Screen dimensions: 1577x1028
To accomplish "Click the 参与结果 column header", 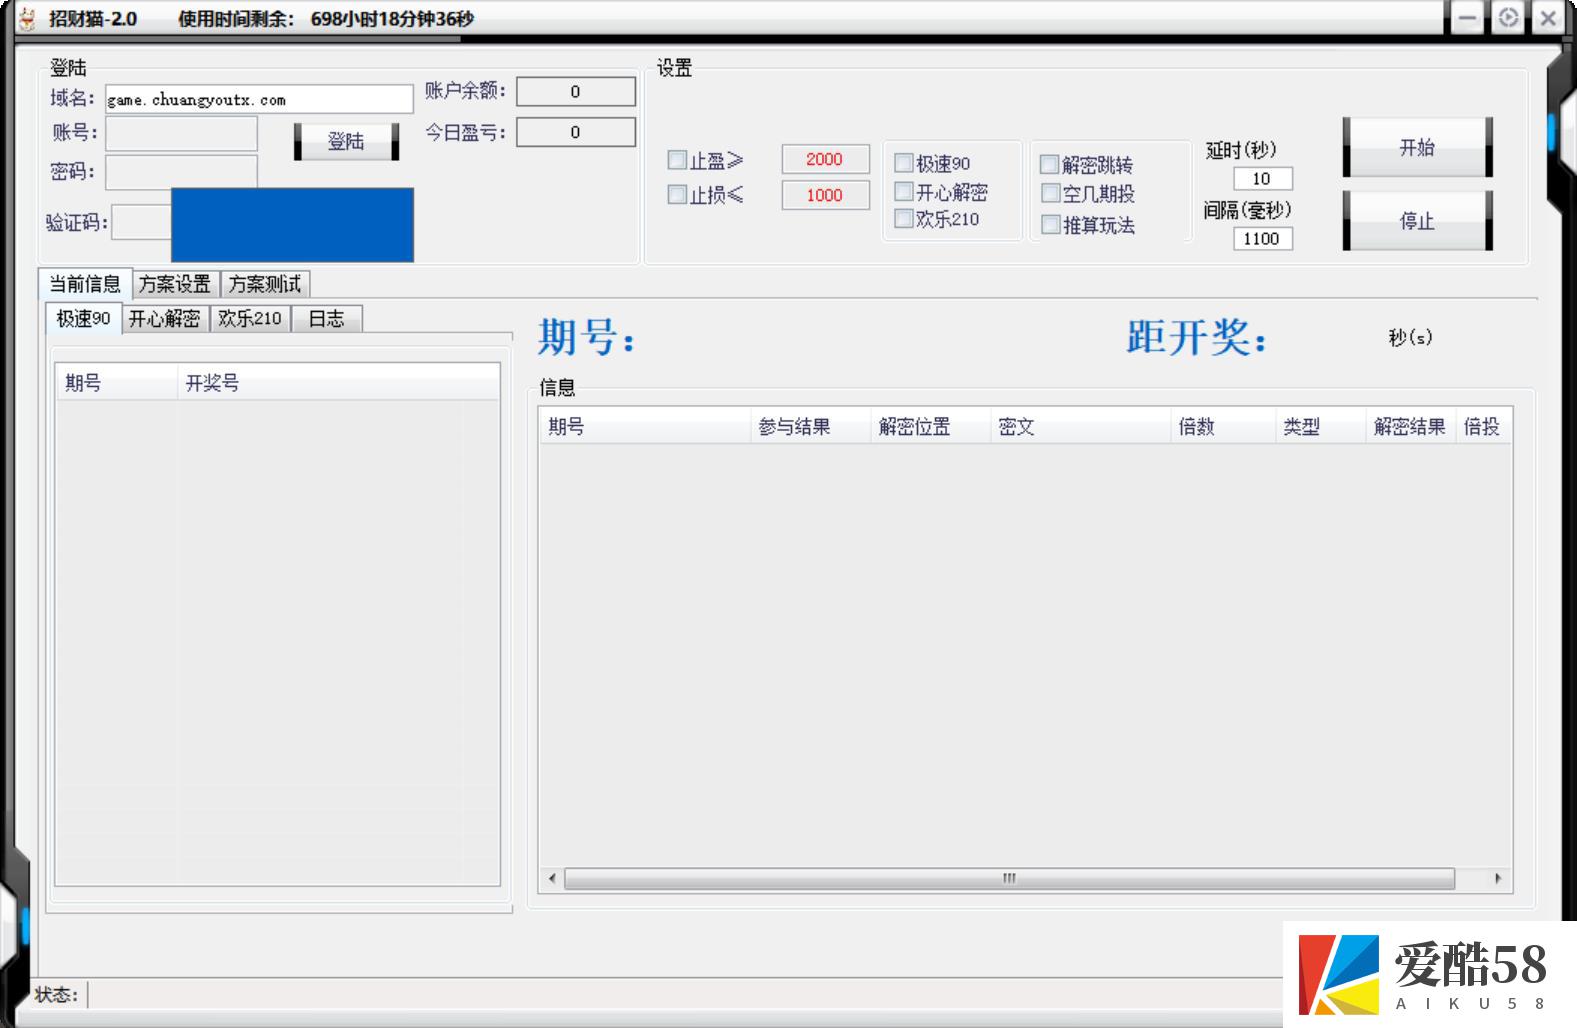I will pos(810,426).
